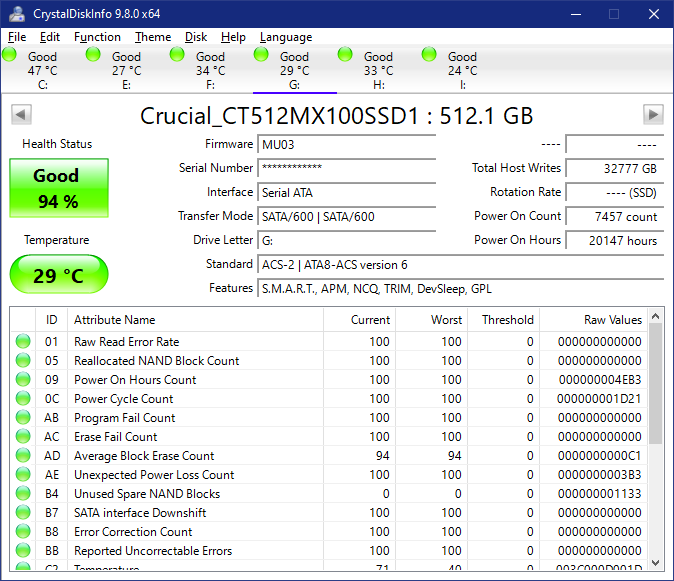The image size is (674, 581).
Task: Click the Crucial_CT512MX100SSD1 model title
Action: [337, 116]
